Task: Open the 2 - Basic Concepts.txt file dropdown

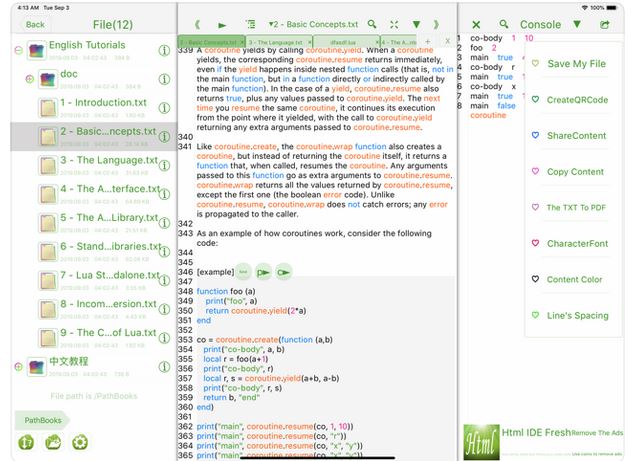Action: [x=313, y=24]
